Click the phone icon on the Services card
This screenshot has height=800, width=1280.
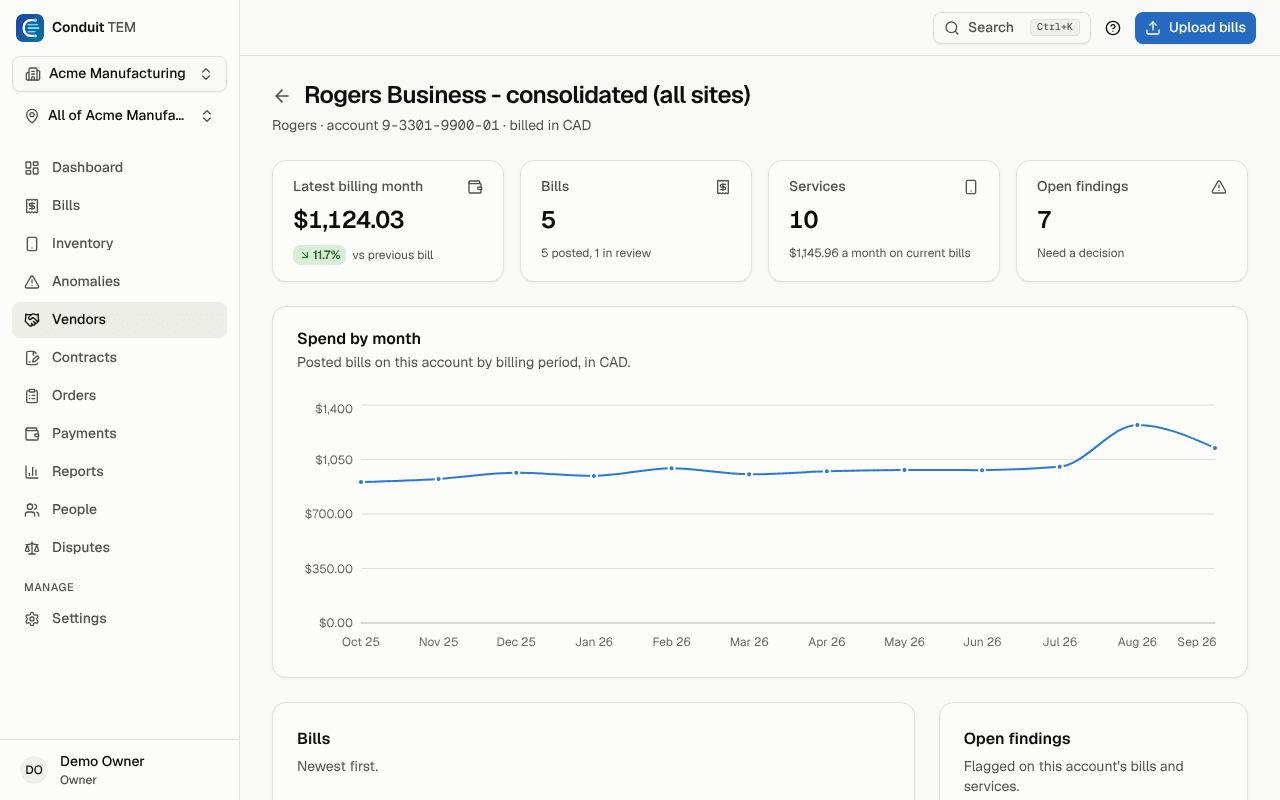(971, 187)
